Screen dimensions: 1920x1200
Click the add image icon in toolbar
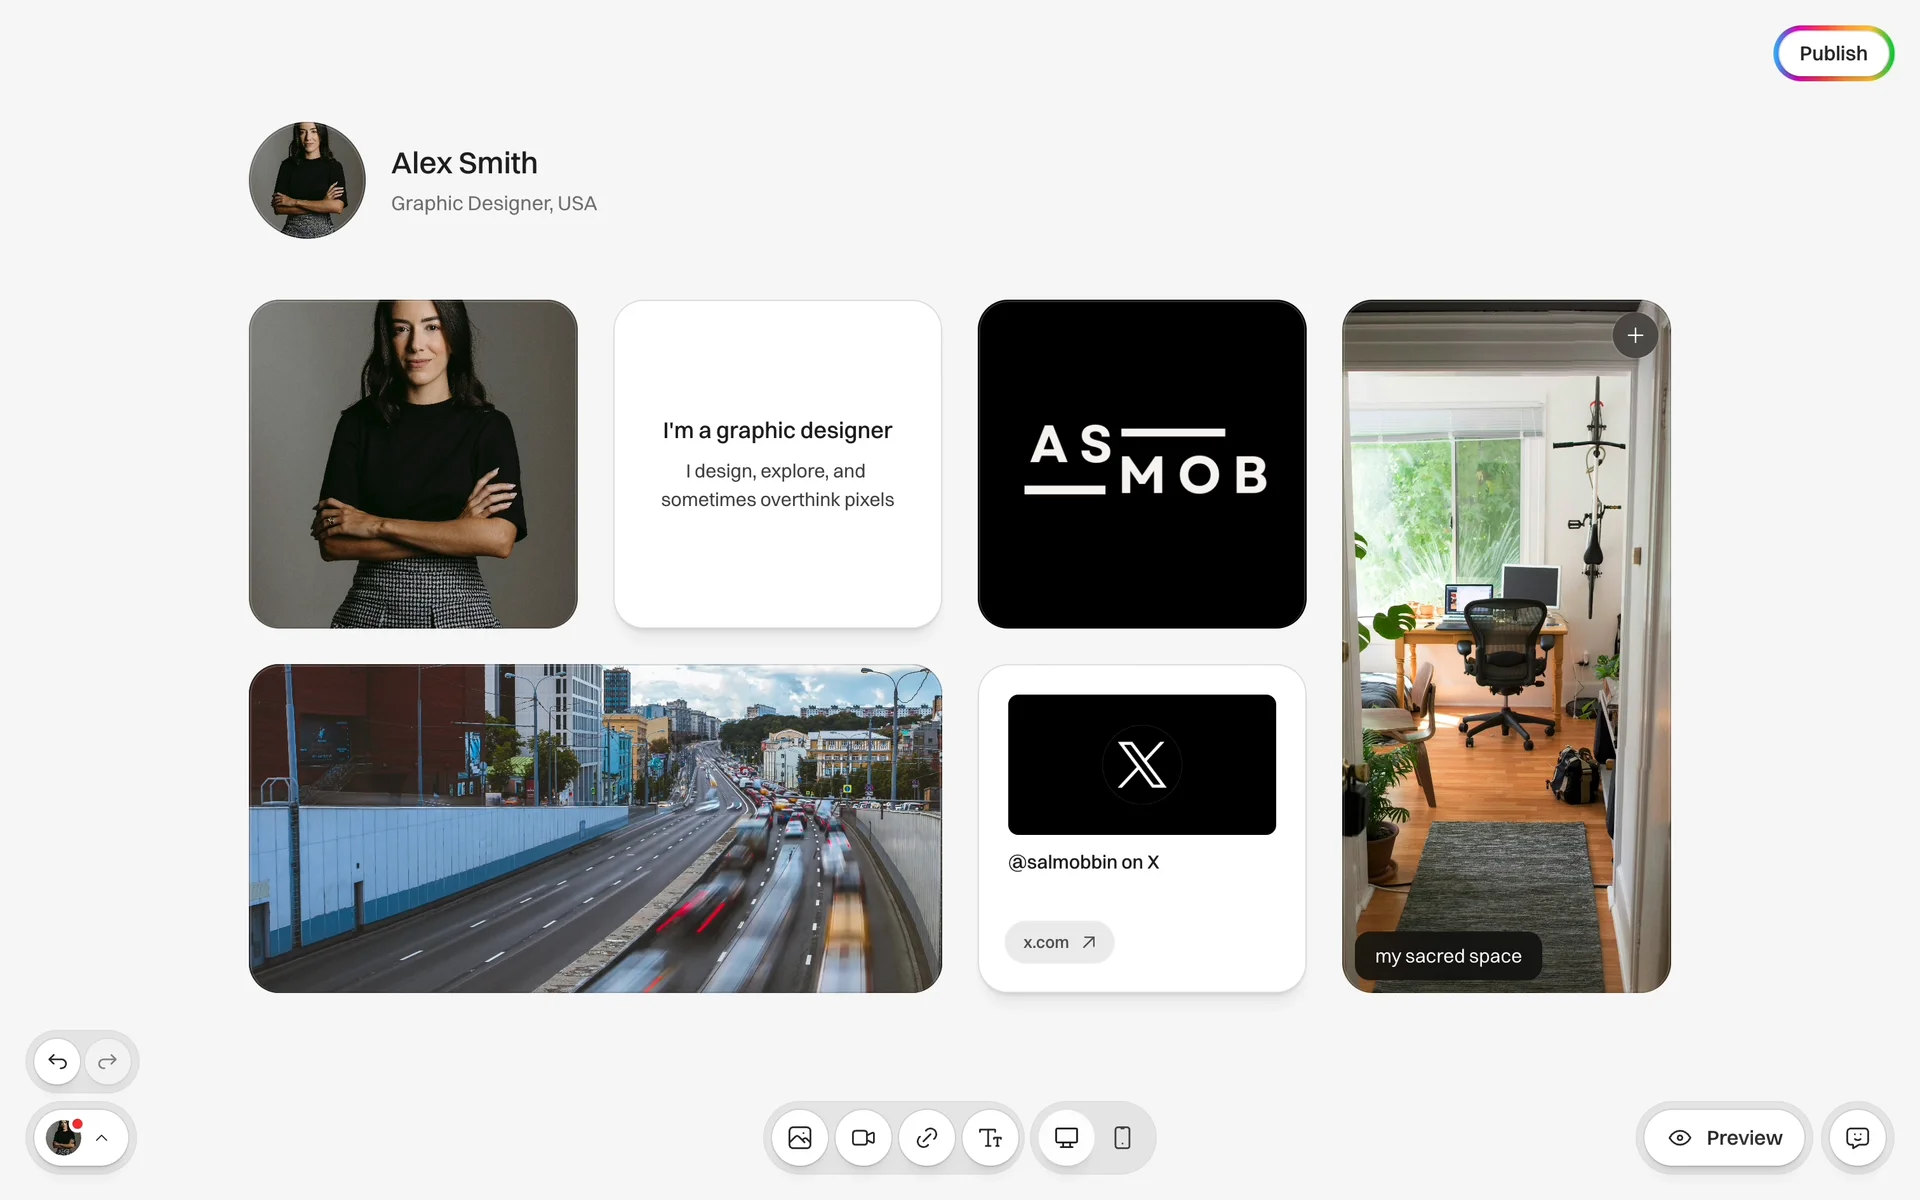click(800, 1138)
